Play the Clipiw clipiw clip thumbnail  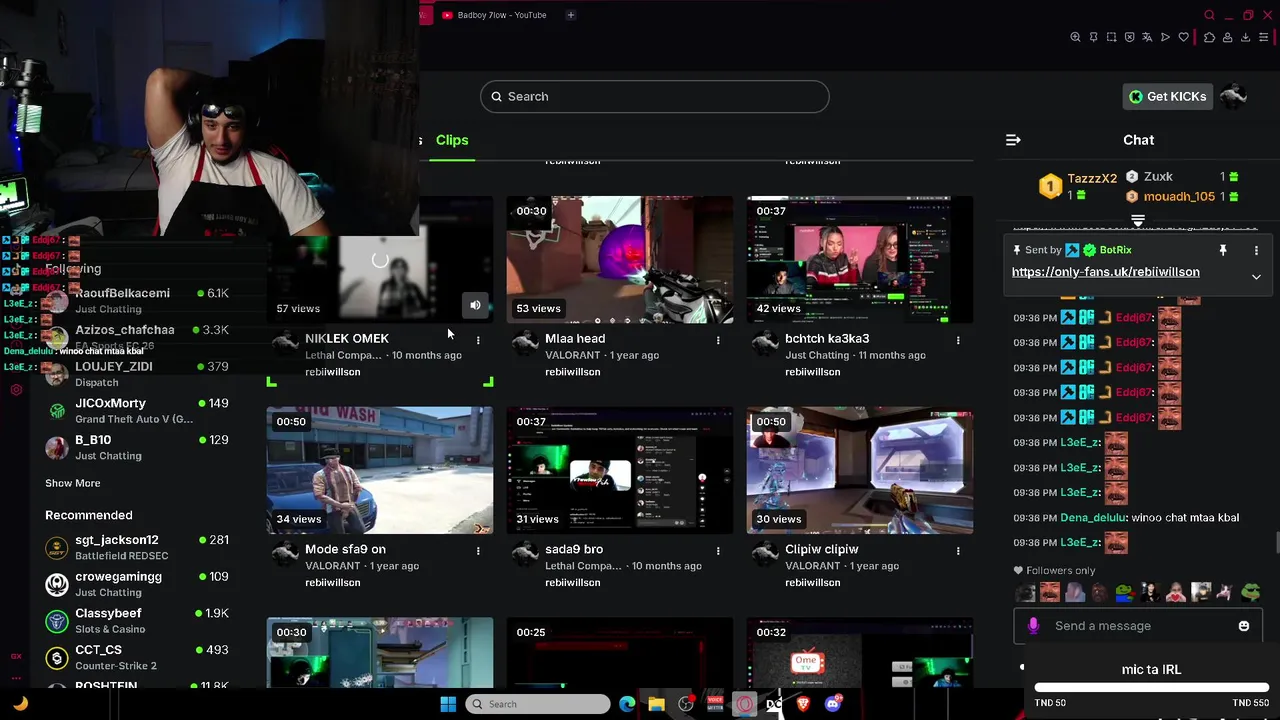click(x=859, y=470)
